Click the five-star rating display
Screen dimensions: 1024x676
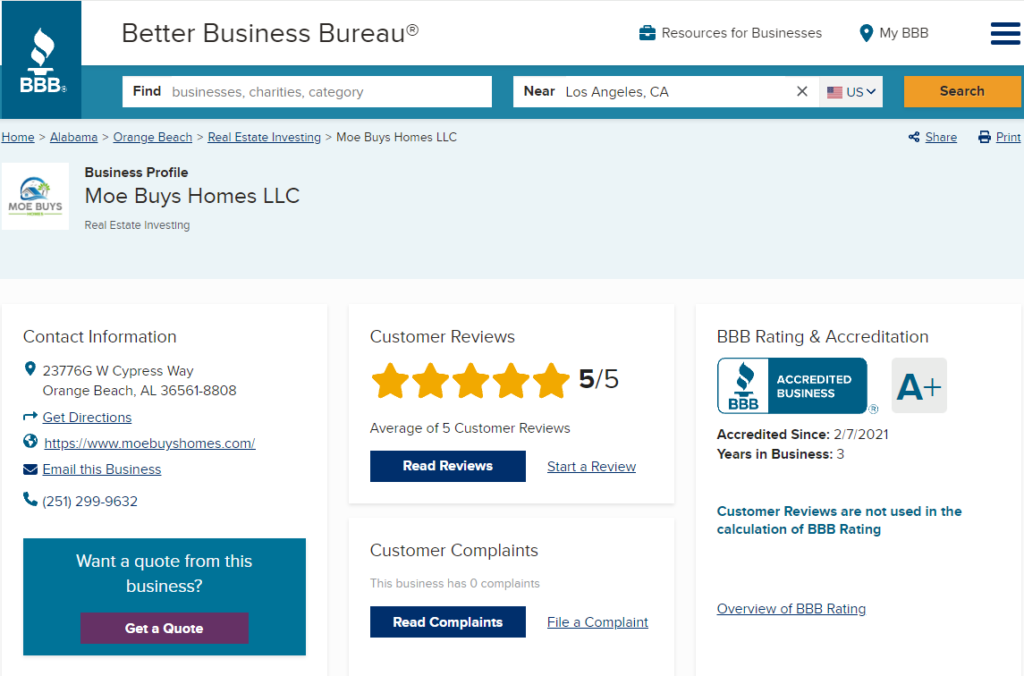(470, 381)
